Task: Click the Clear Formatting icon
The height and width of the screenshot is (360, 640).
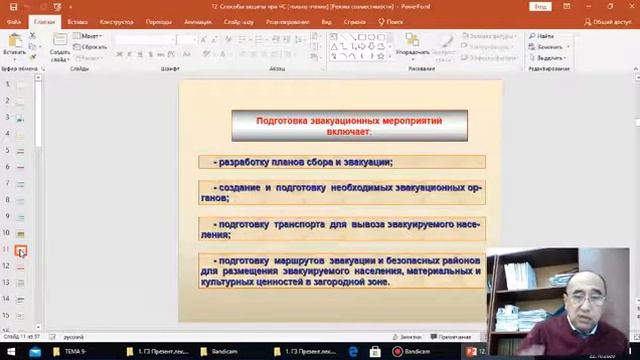Action: click(228, 40)
